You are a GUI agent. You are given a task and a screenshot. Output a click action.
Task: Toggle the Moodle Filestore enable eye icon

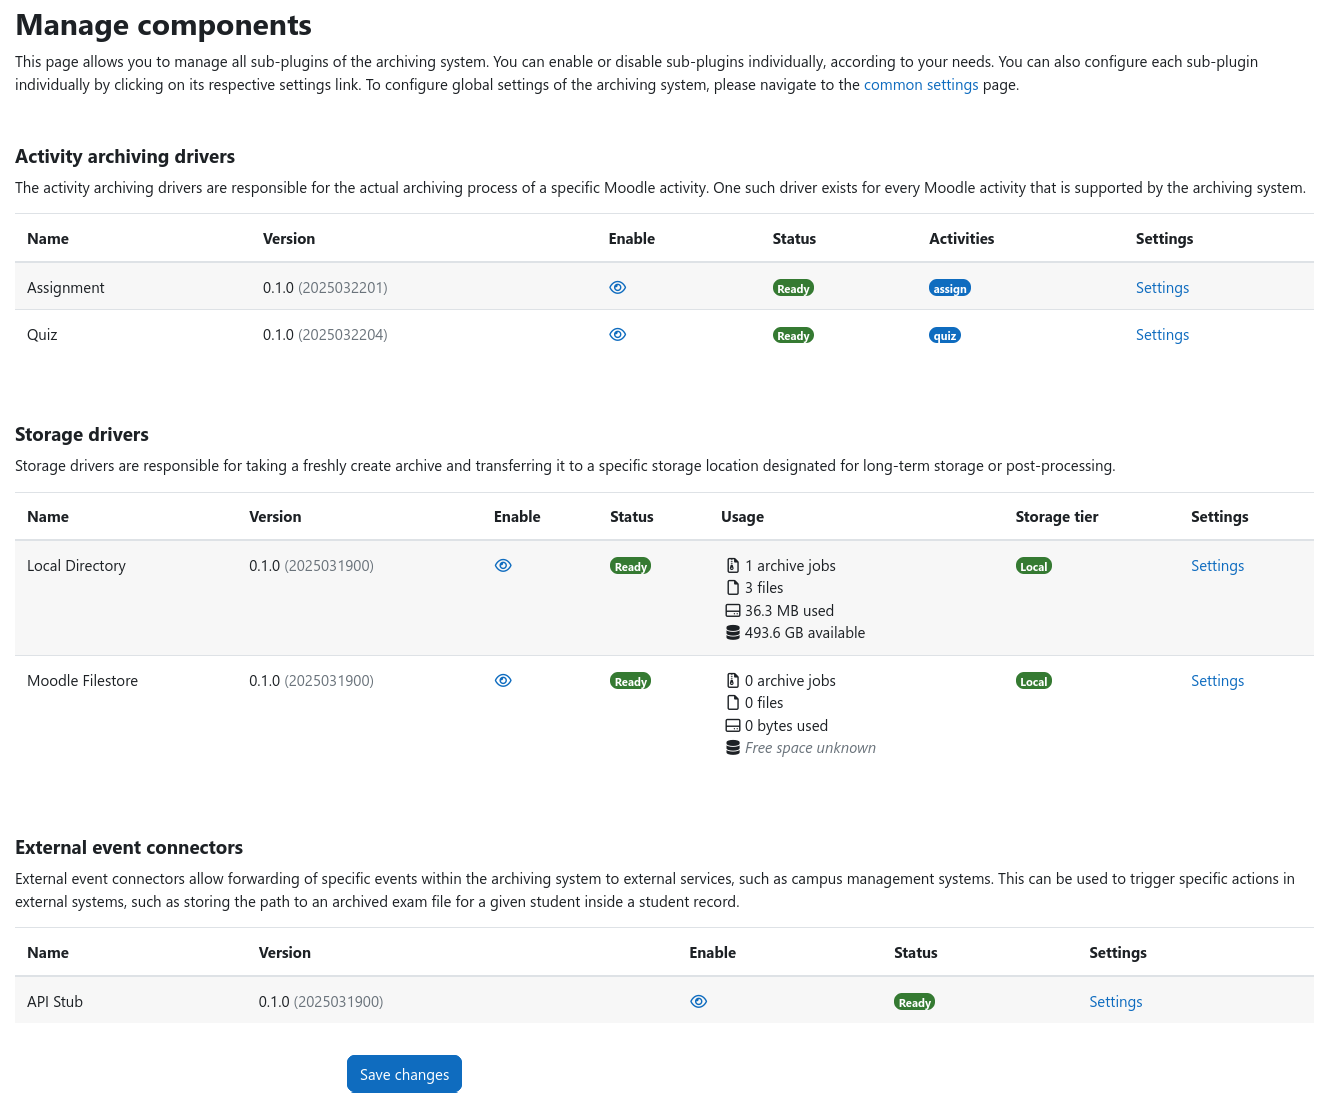pos(503,680)
